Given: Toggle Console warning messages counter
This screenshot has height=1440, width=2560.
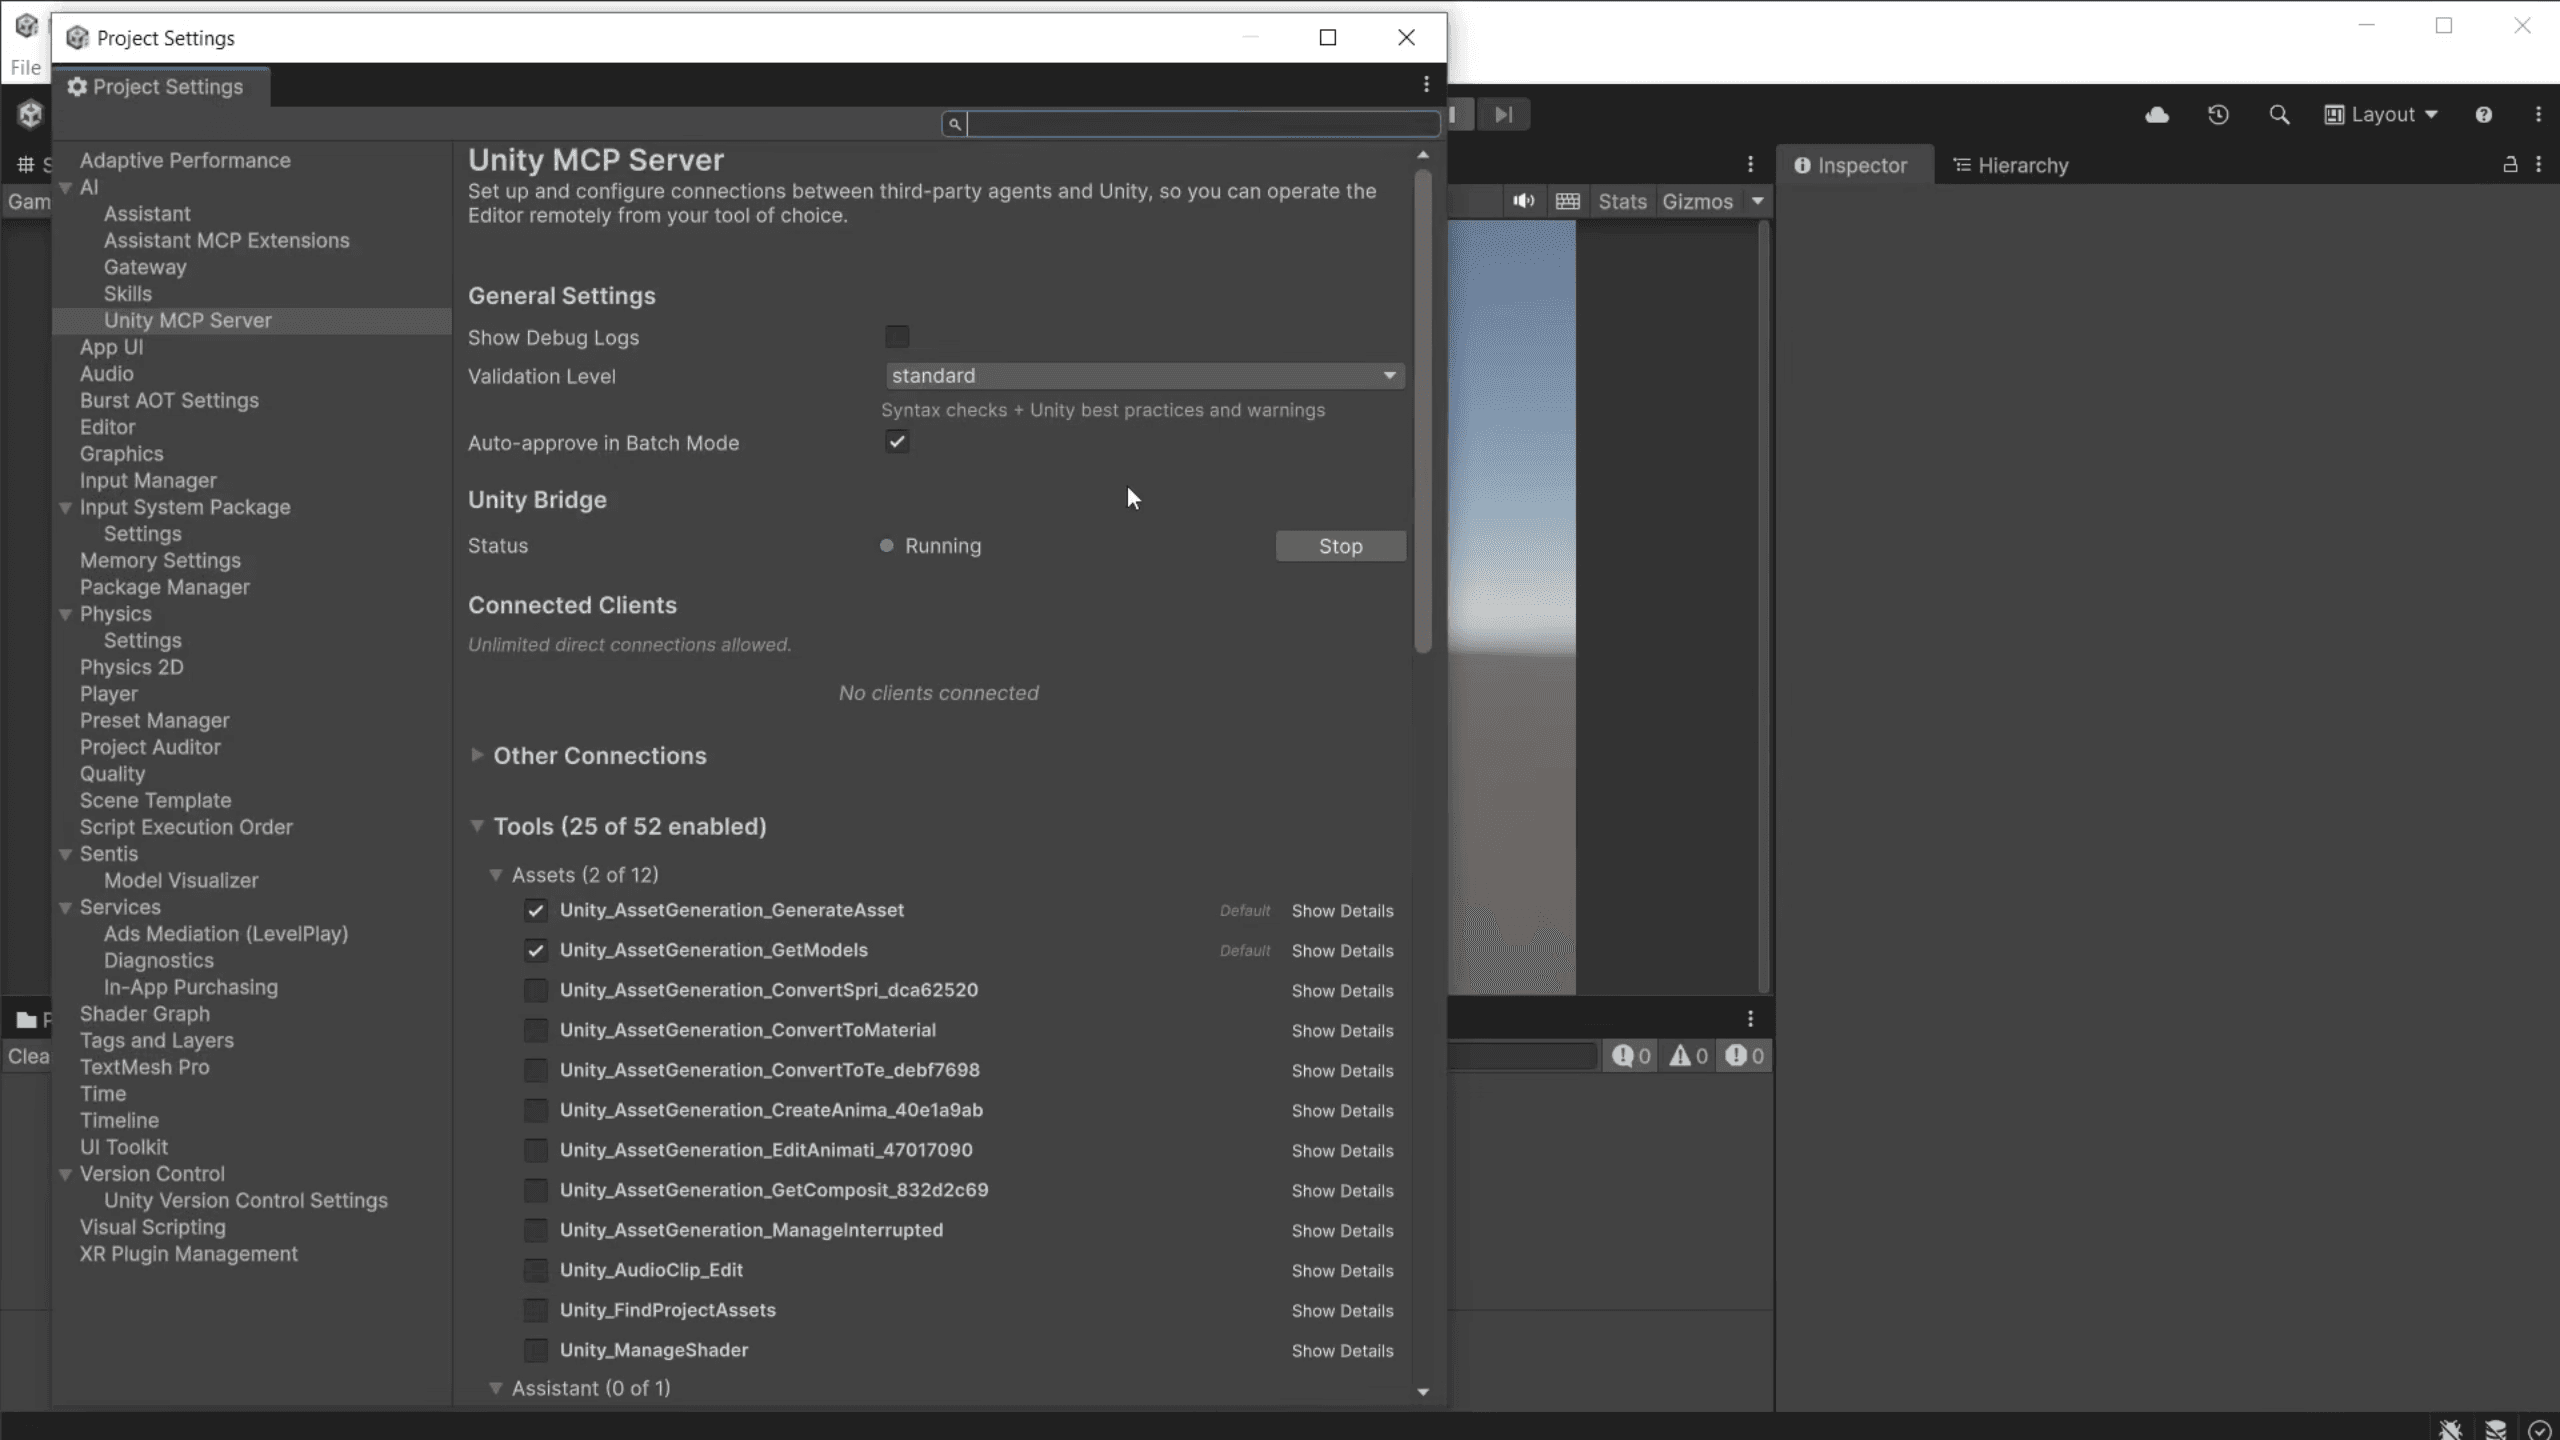Looking at the screenshot, I should (1688, 1056).
